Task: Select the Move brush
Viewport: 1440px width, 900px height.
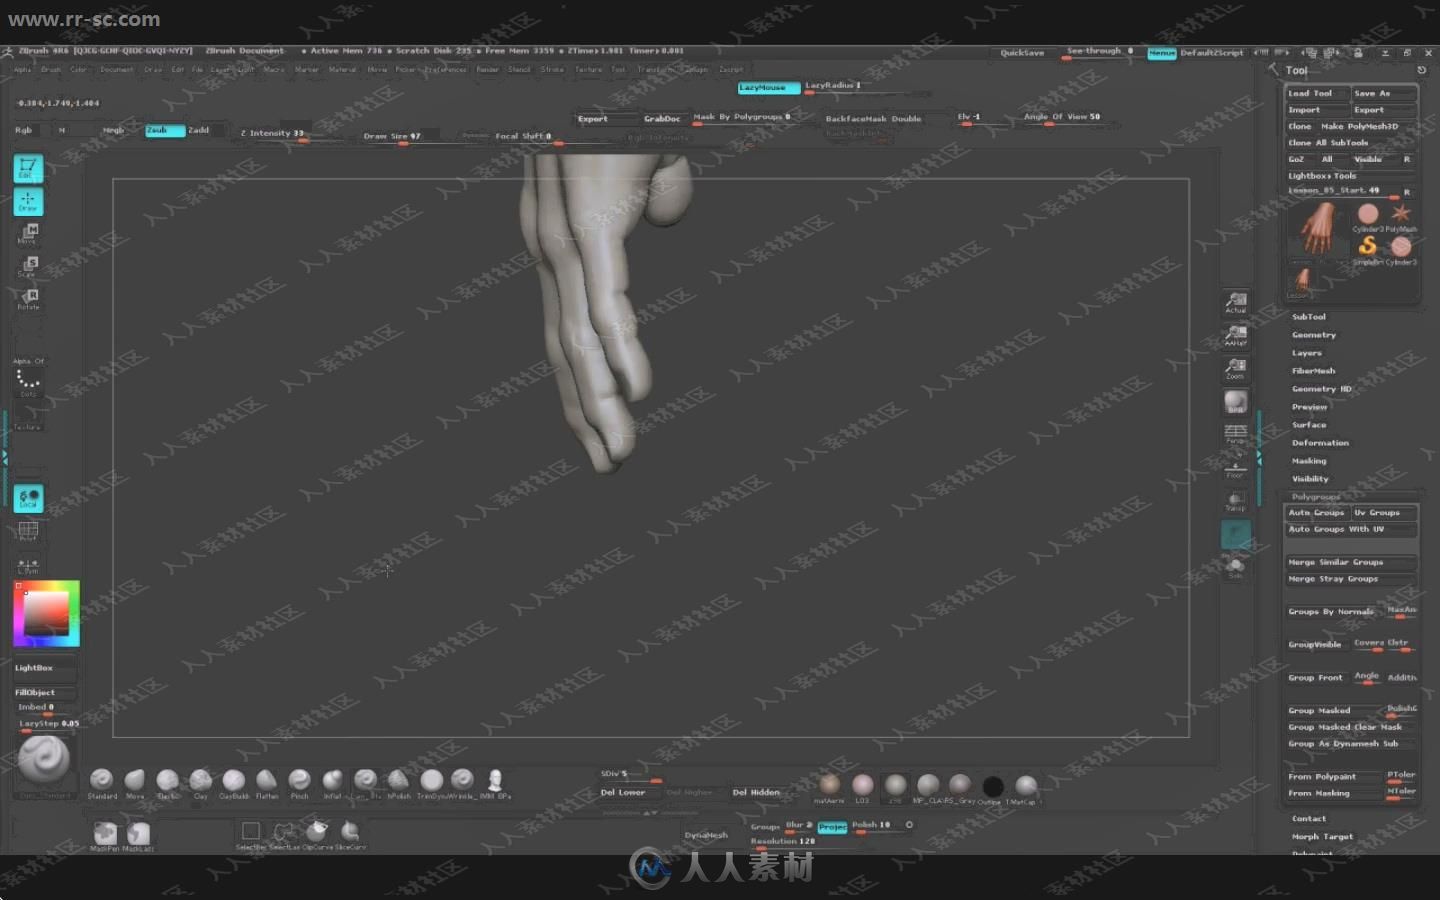Action: [x=135, y=781]
